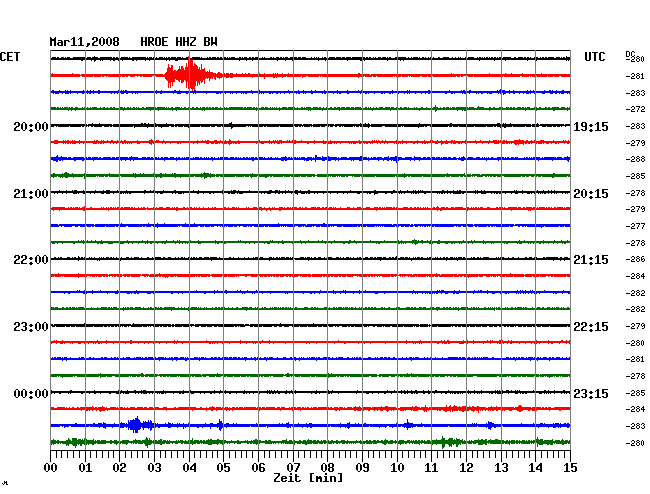Select minute 06 on the time axis
The width and height of the screenshot is (650, 494).
pyautogui.click(x=258, y=468)
